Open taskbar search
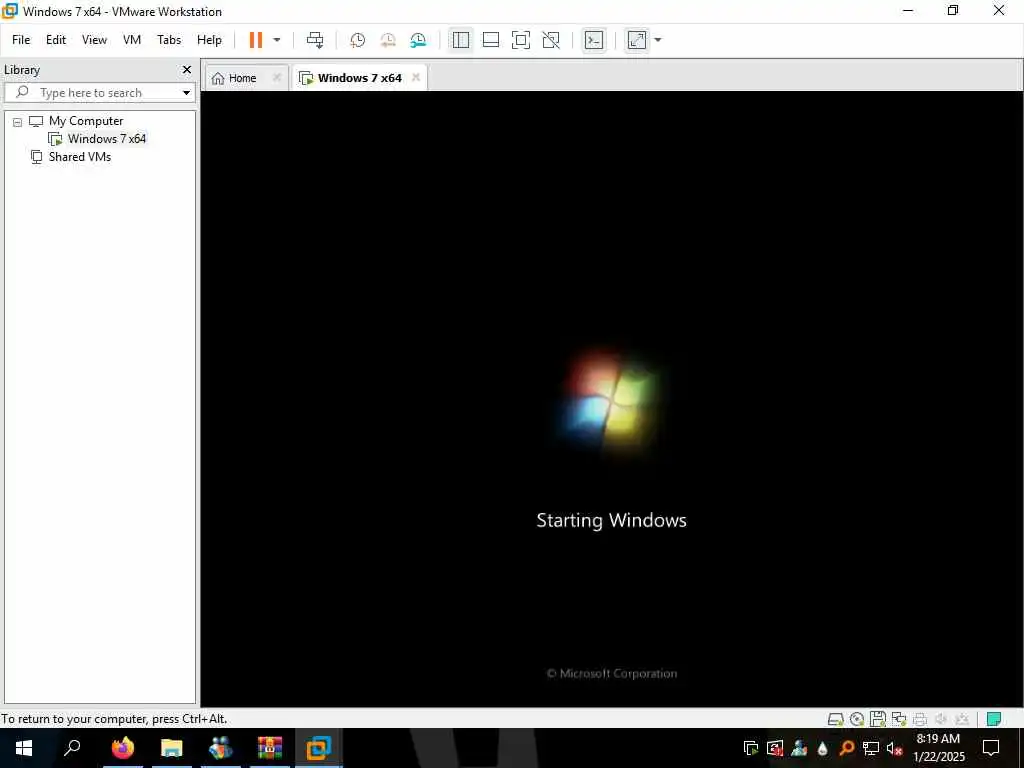Screen dimensions: 1024x768 [x=72, y=748]
